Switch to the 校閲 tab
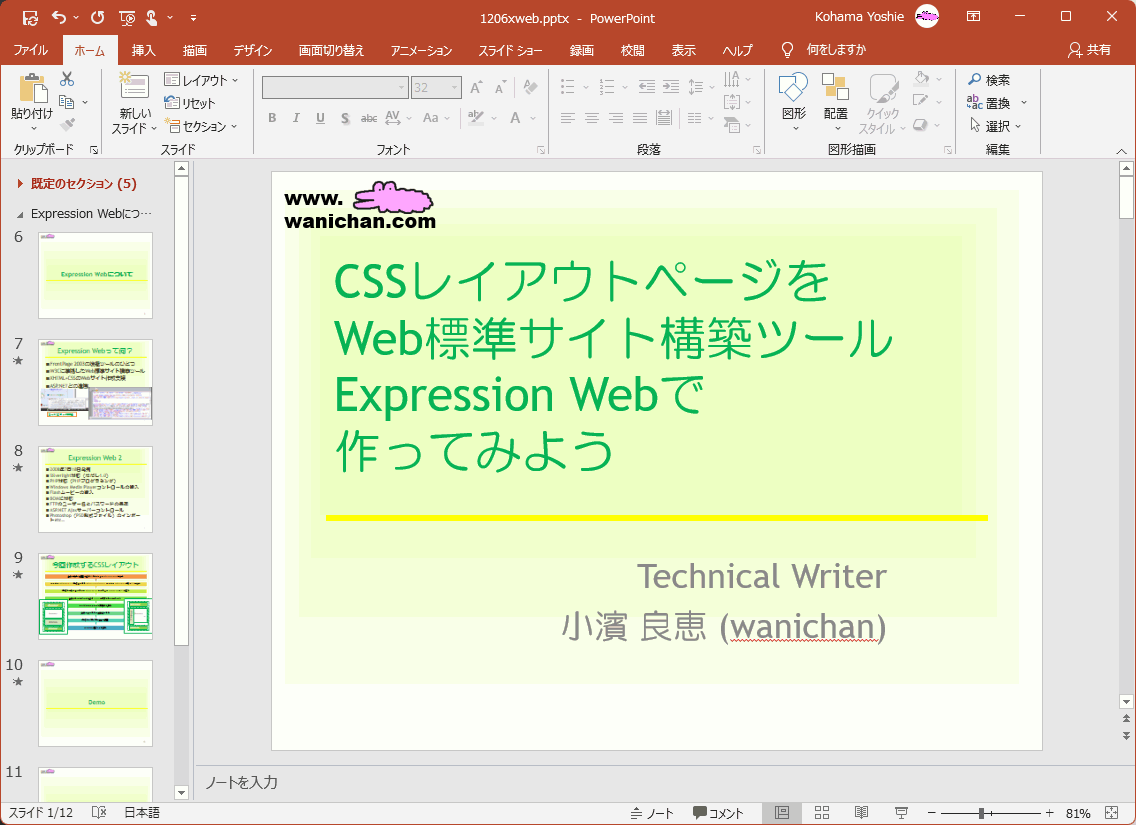1136x825 pixels. [632, 50]
